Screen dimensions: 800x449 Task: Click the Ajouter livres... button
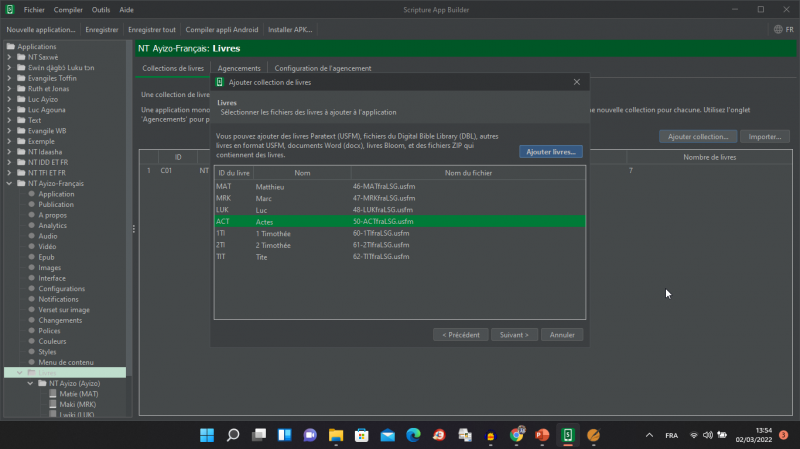click(x=550, y=152)
